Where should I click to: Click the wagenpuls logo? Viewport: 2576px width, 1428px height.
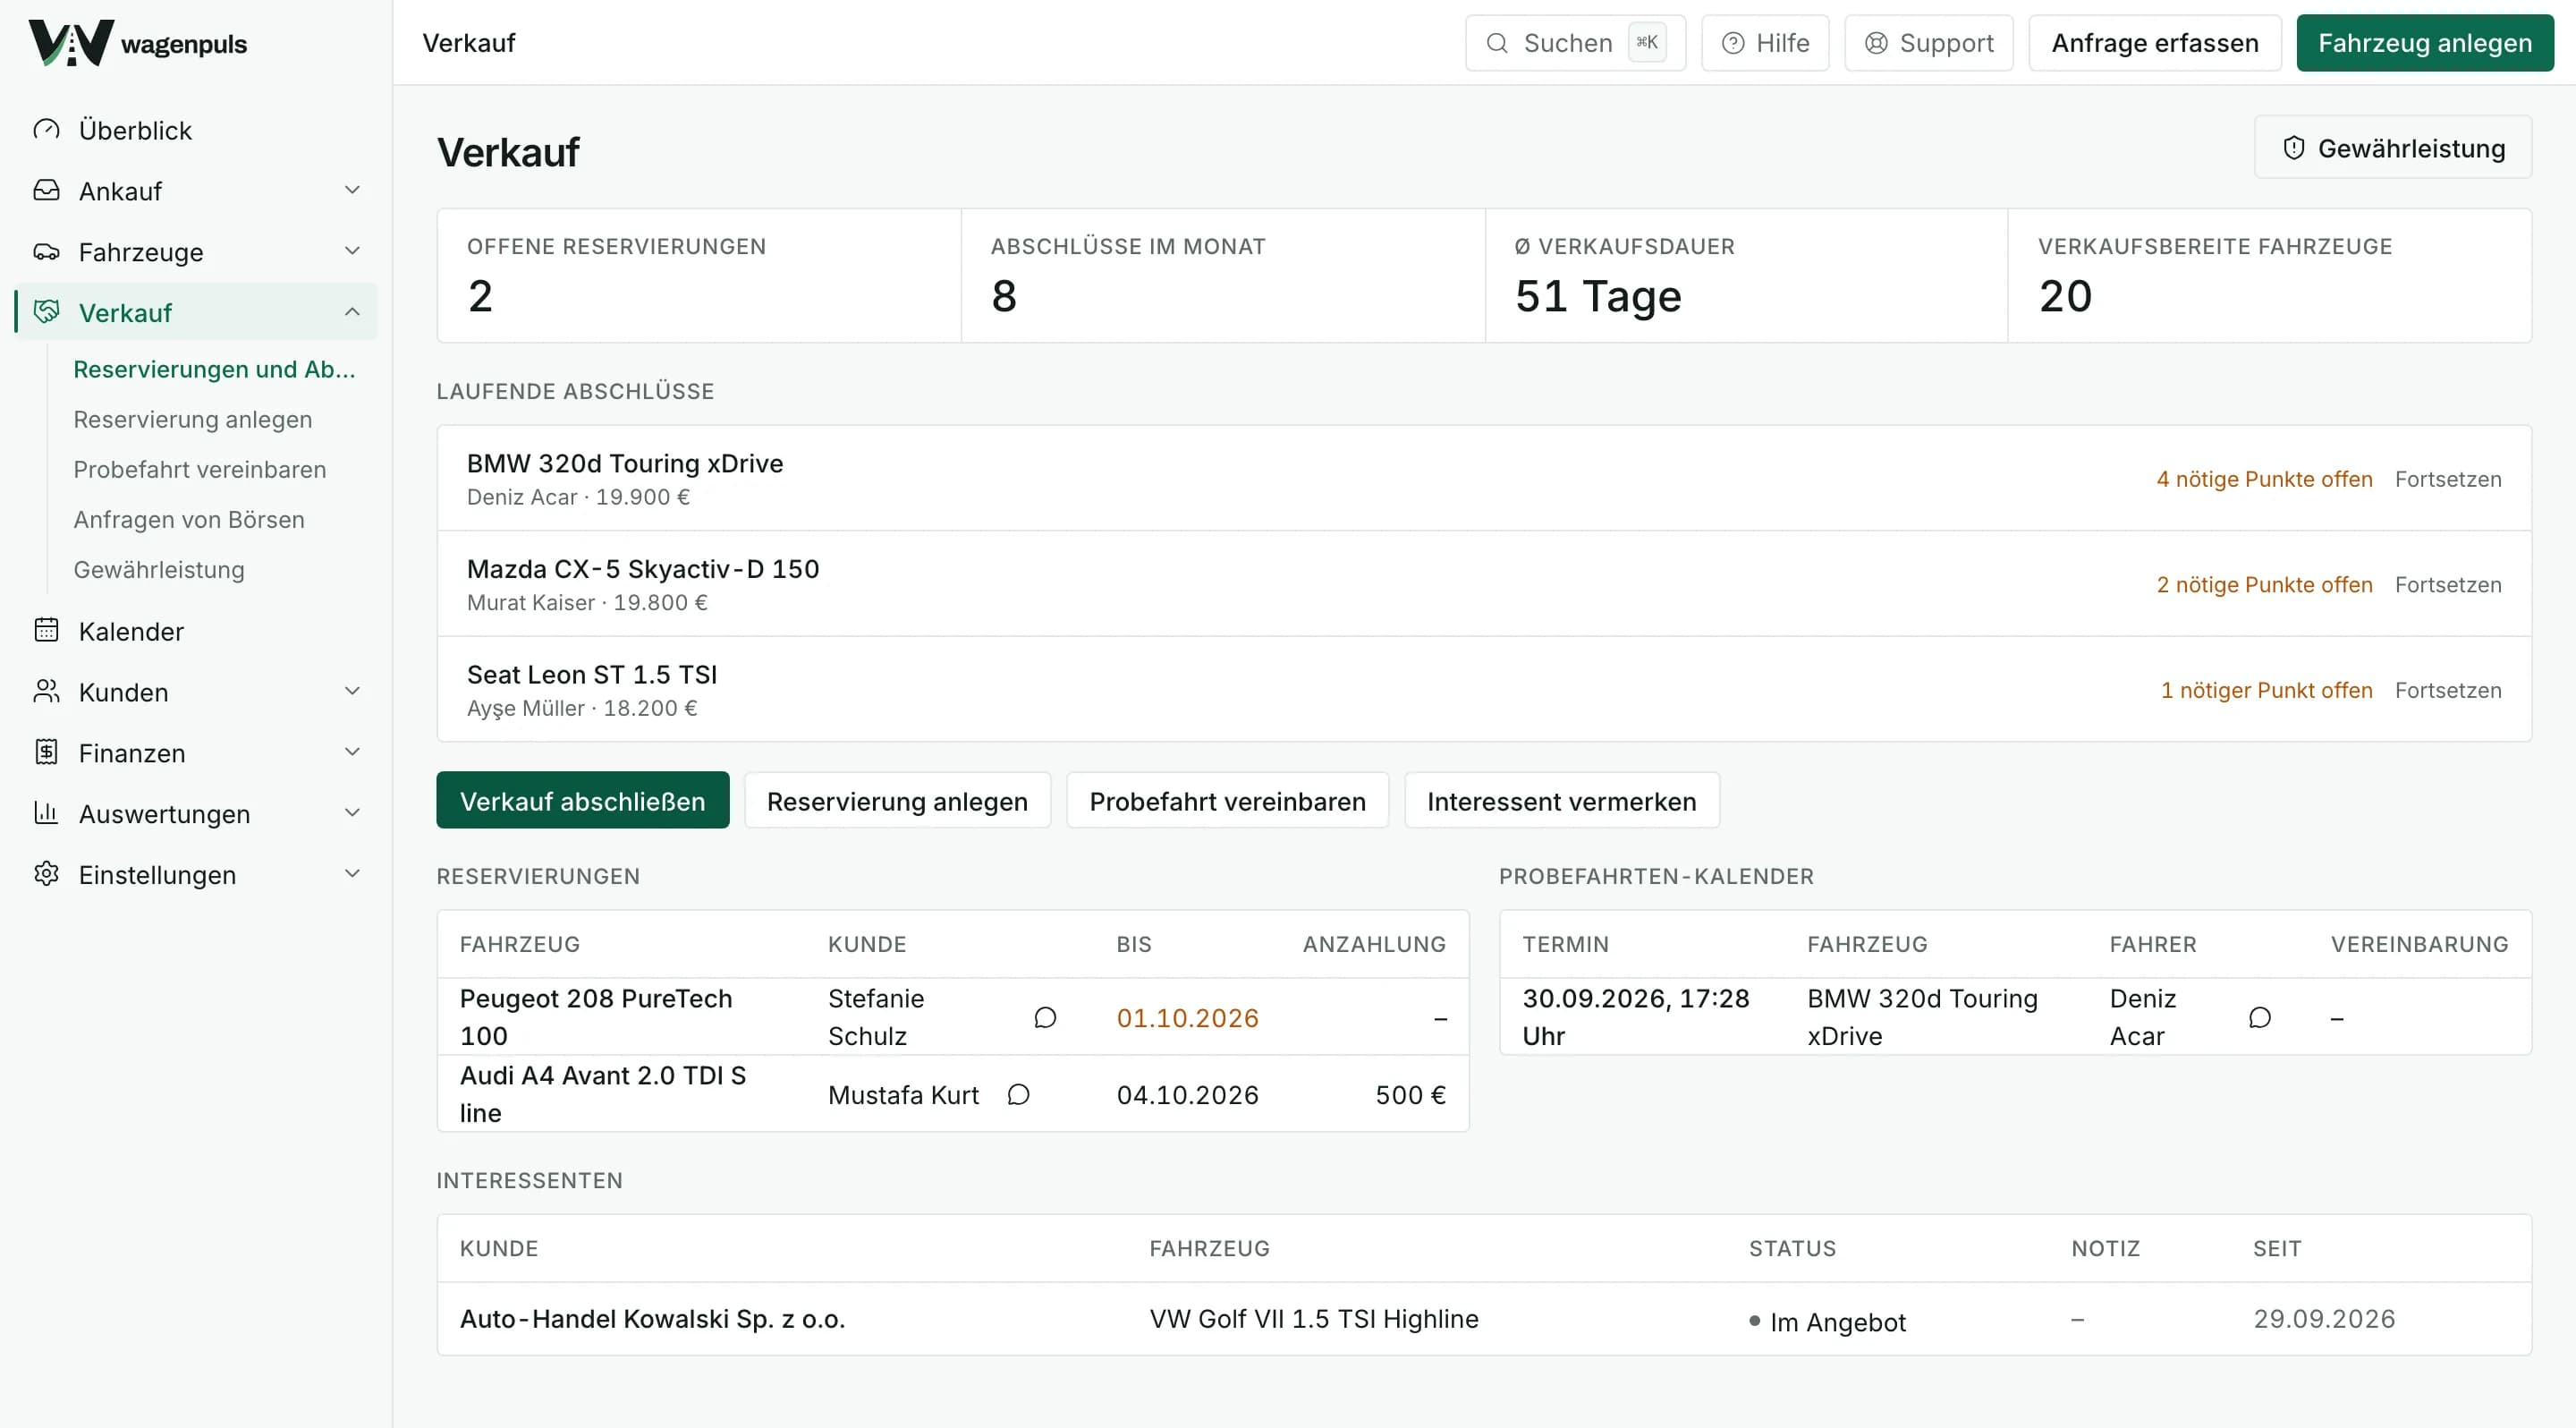point(138,43)
